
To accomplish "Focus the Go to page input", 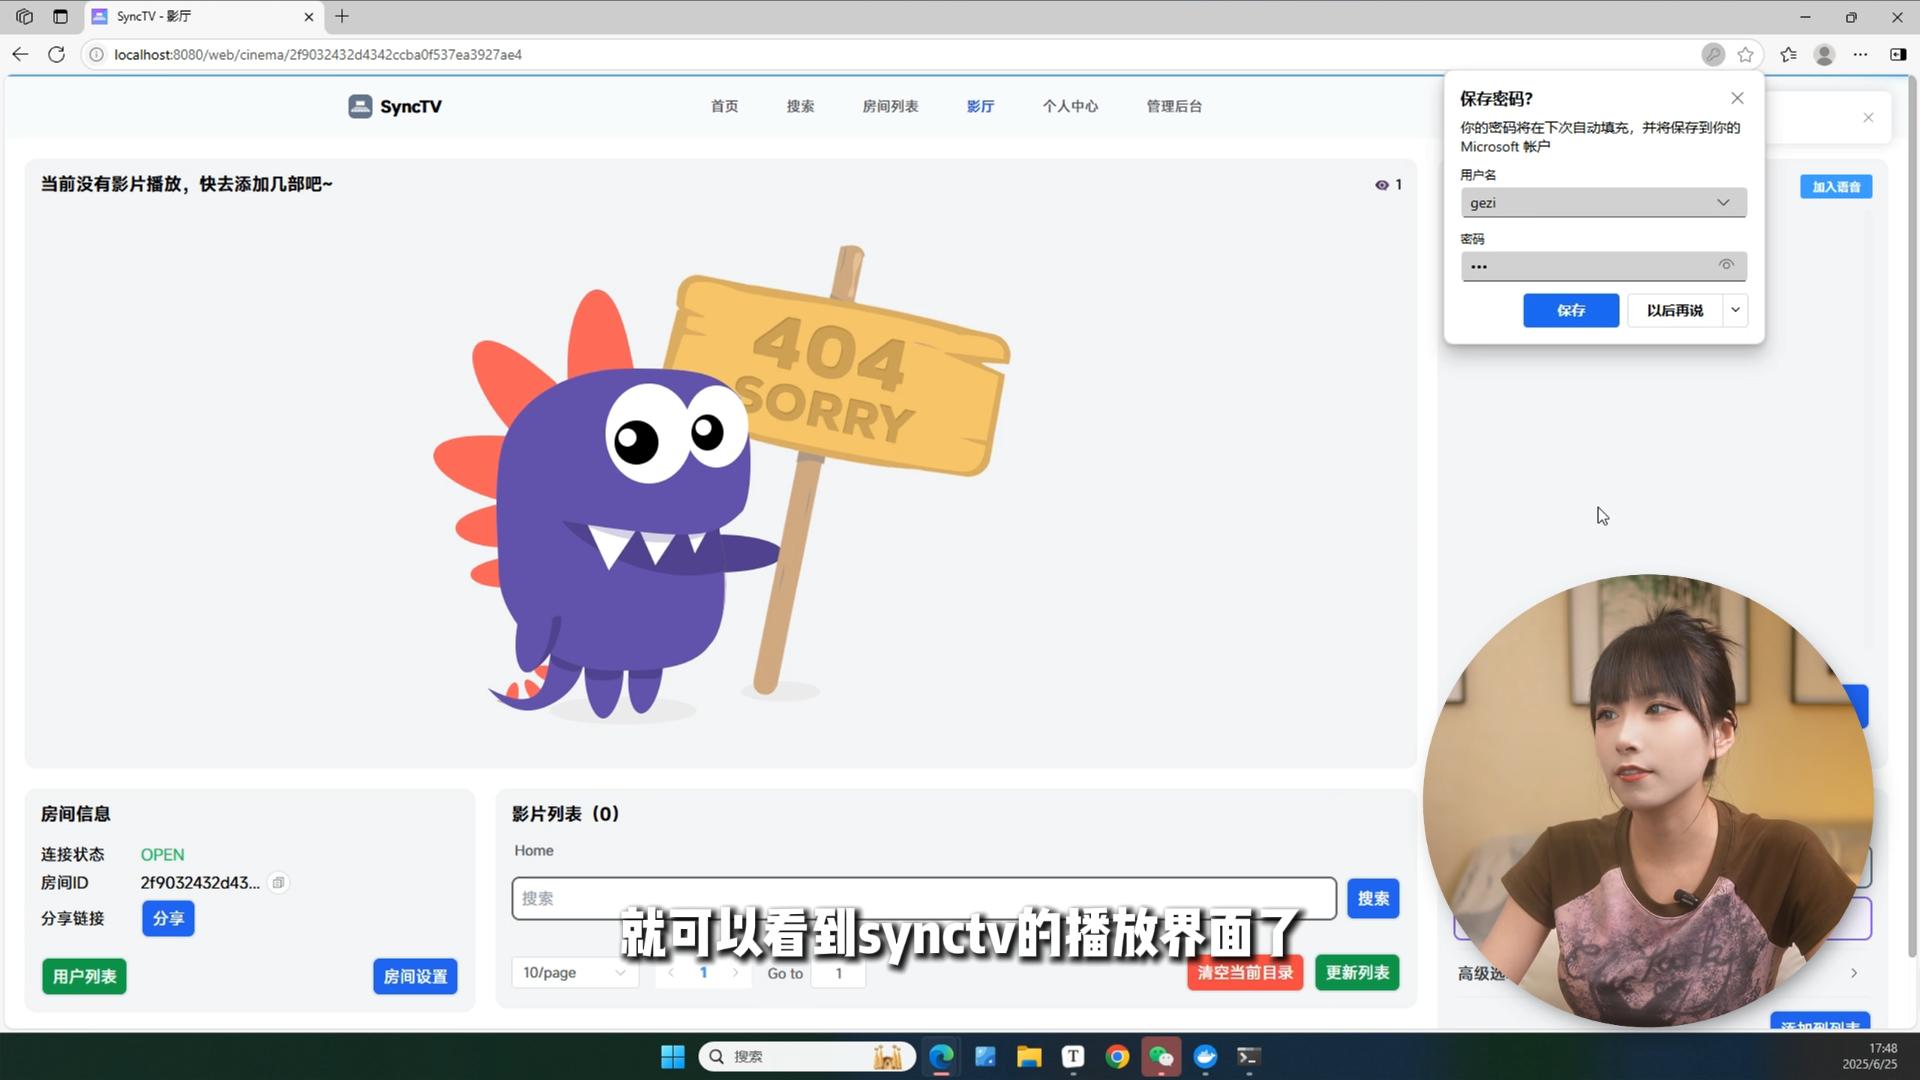I will pyautogui.click(x=838, y=973).
